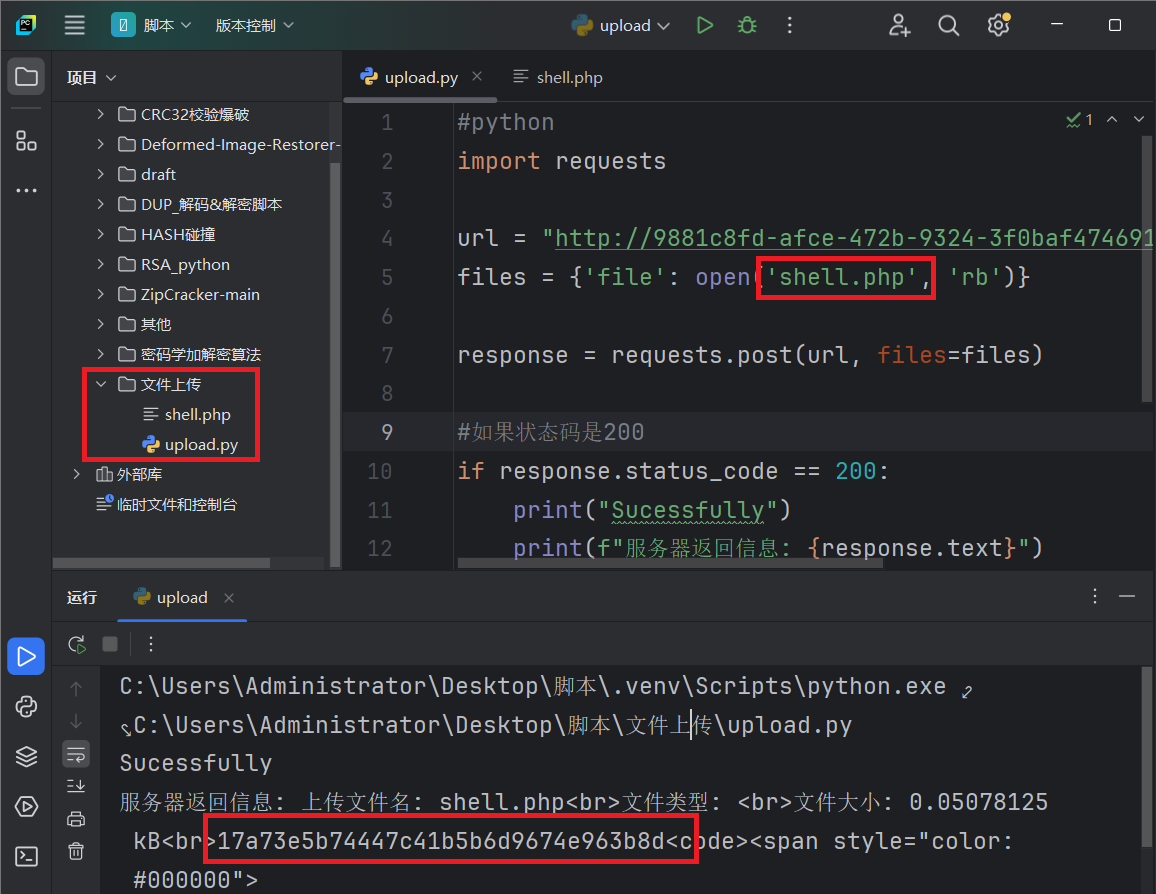Click the upload.py path in console output

[x=492, y=725]
